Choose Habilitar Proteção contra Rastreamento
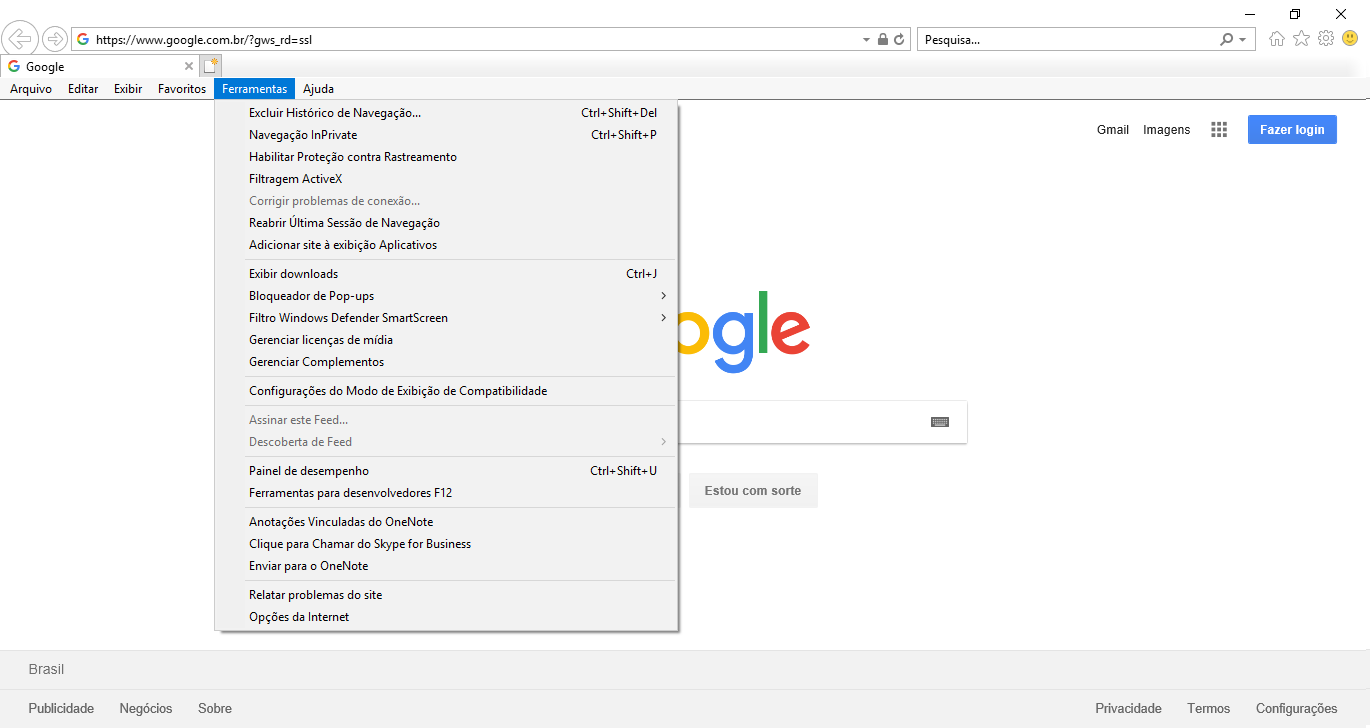Screen dimensions: 1370x728 tap(447, 157)
